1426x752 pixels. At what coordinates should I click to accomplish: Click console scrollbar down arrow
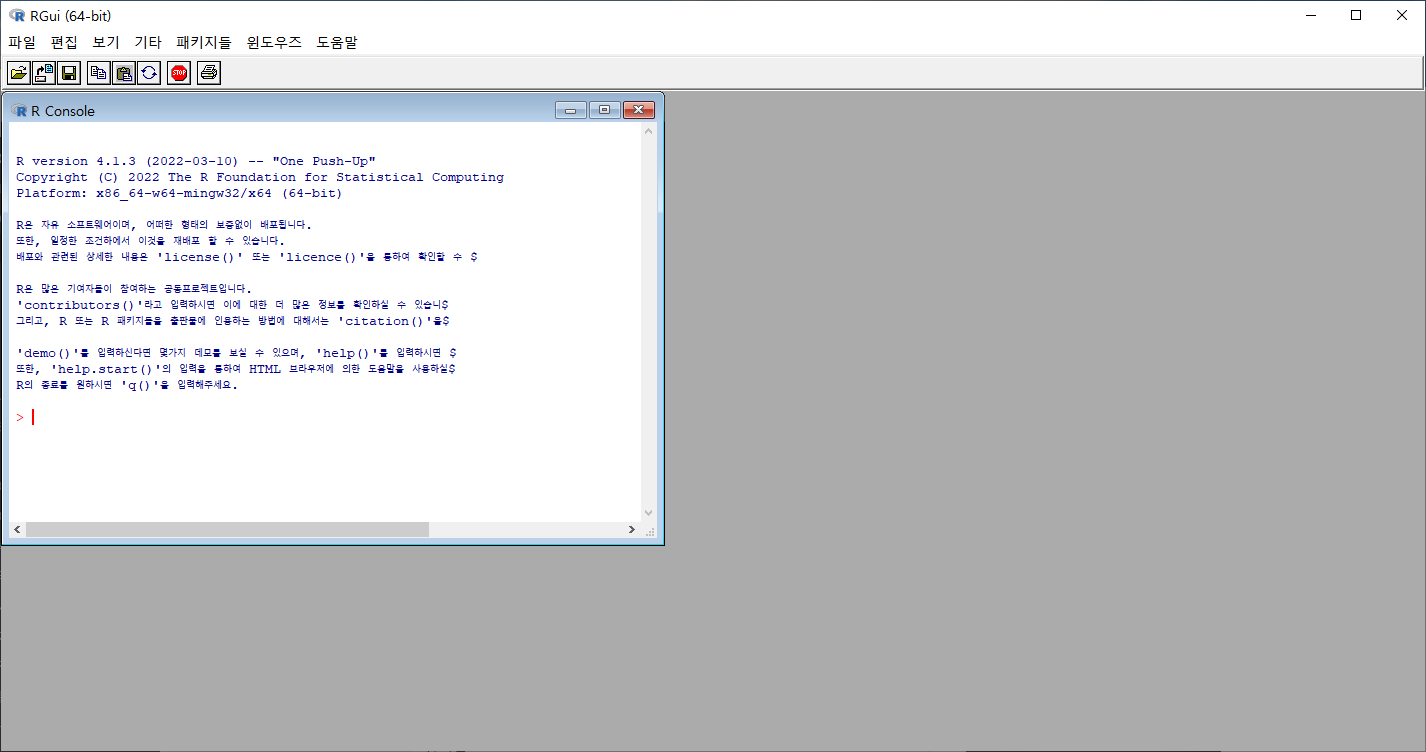648,513
